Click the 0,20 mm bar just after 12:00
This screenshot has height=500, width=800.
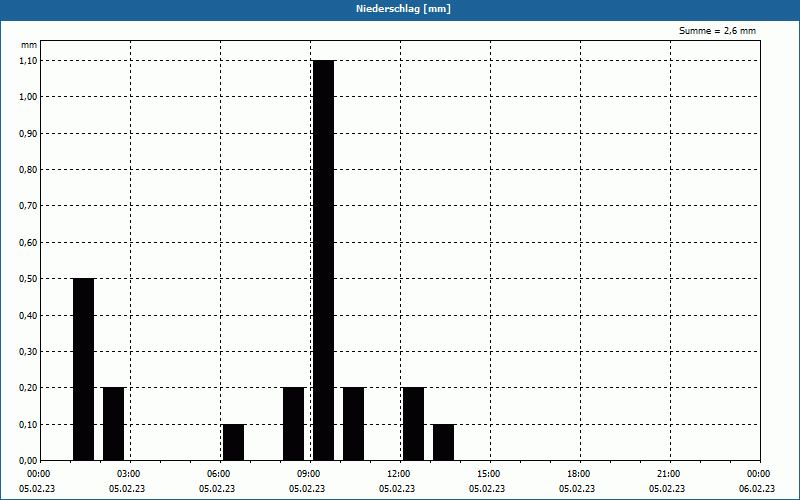click(x=413, y=424)
